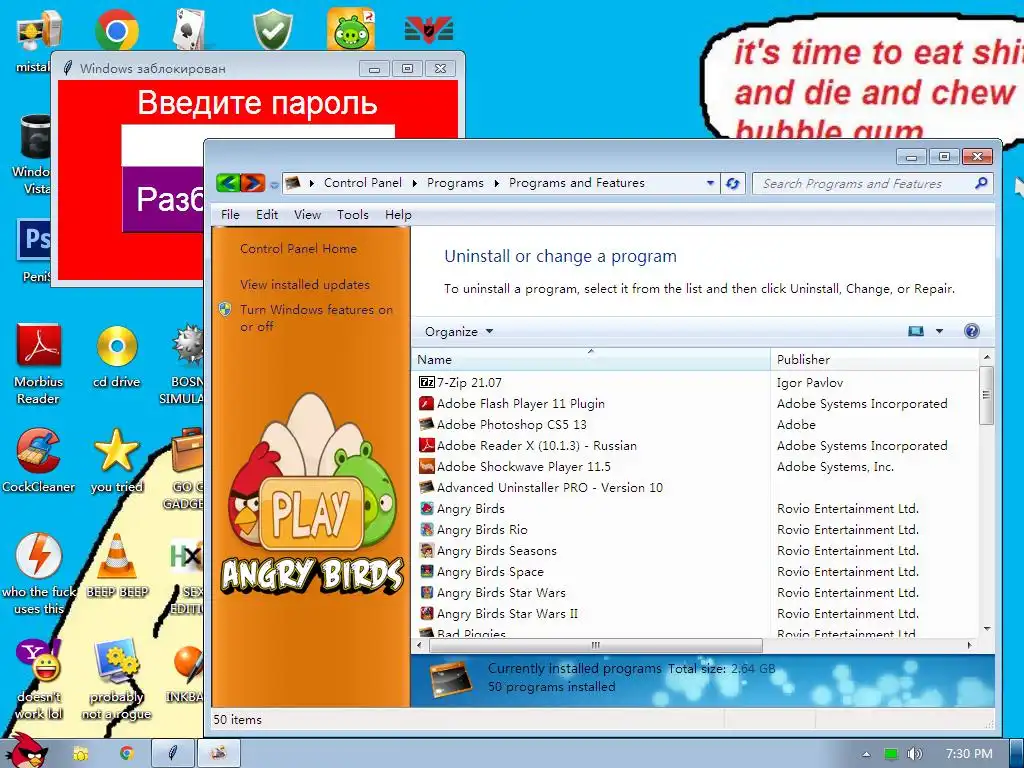The width and height of the screenshot is (1024, 768).
Task: Expand the address bar history dropdown
Action: coord(711,184)
